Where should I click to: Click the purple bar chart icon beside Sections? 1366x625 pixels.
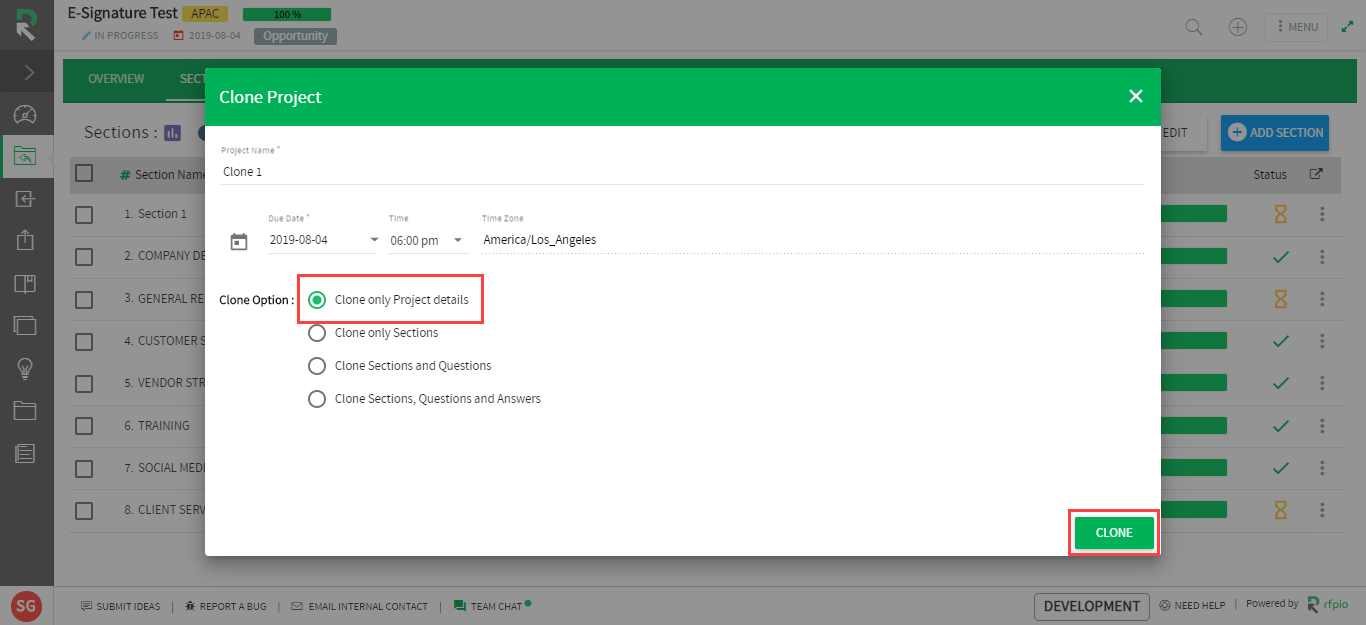point(173,132)
